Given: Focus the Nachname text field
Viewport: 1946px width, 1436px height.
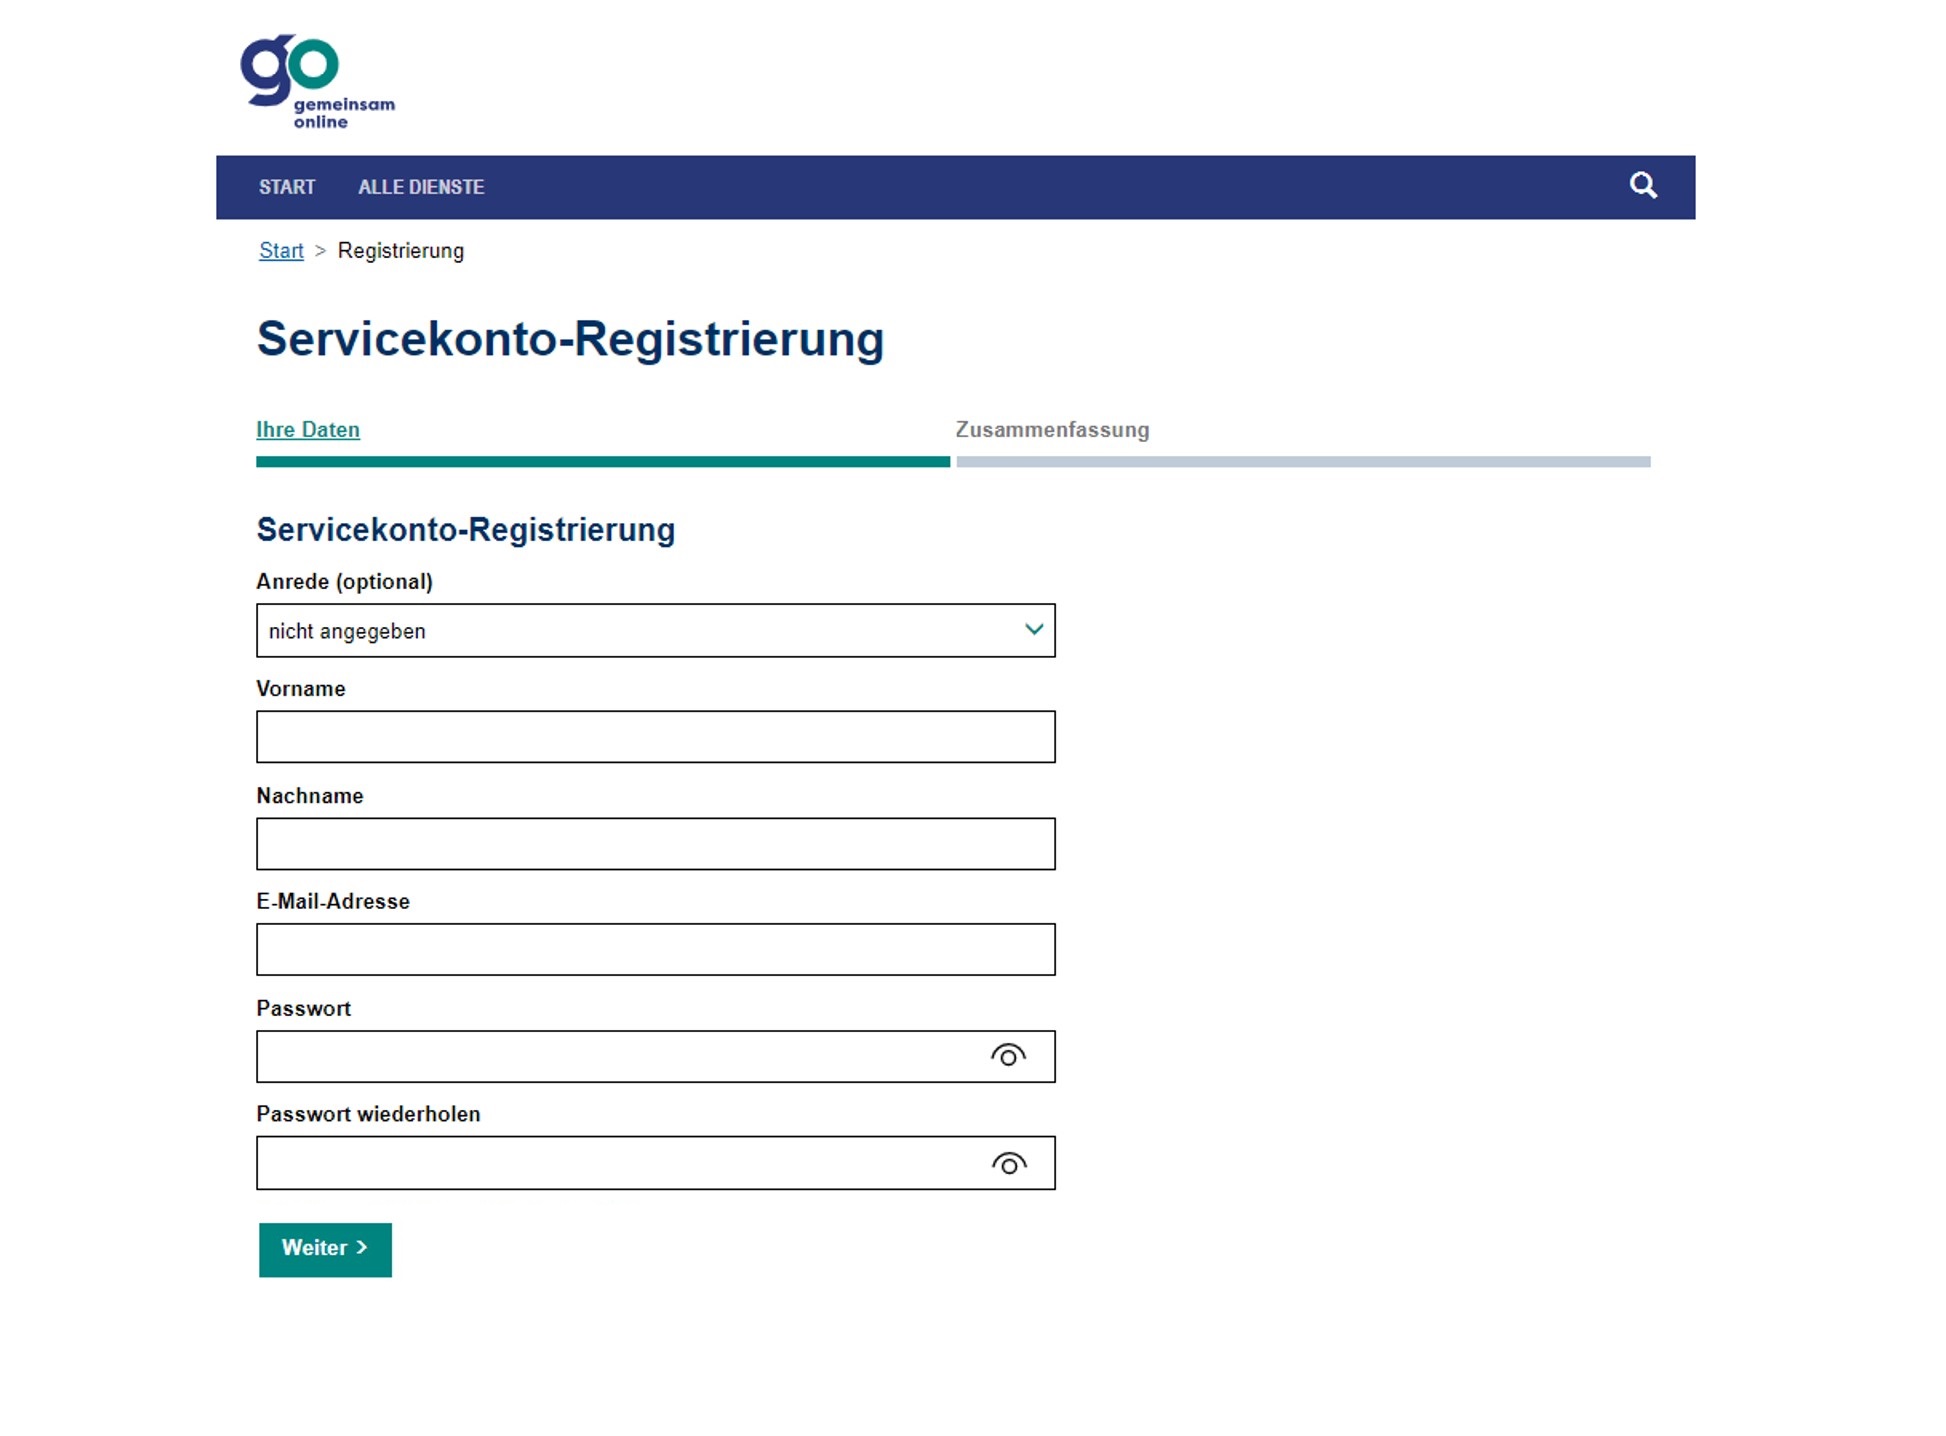Looking at the screenshot, I should pyautogui.click(x=655, y=844).
